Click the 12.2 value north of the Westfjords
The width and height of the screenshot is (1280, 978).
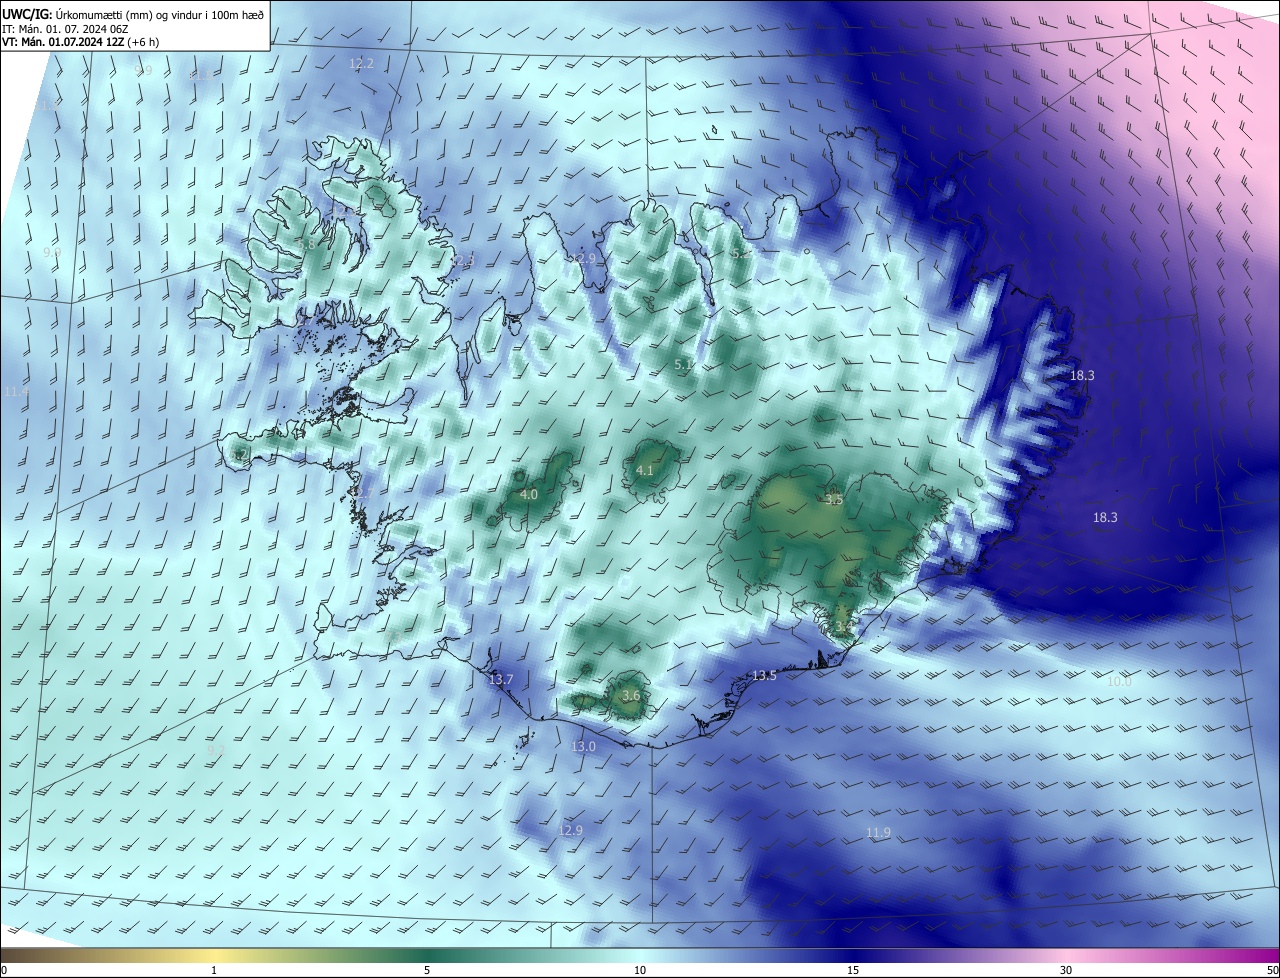point(362,63)
